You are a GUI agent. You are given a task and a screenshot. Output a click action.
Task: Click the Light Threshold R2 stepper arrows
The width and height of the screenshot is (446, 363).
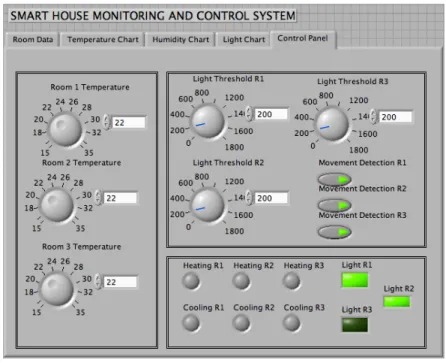pos(249,197)
